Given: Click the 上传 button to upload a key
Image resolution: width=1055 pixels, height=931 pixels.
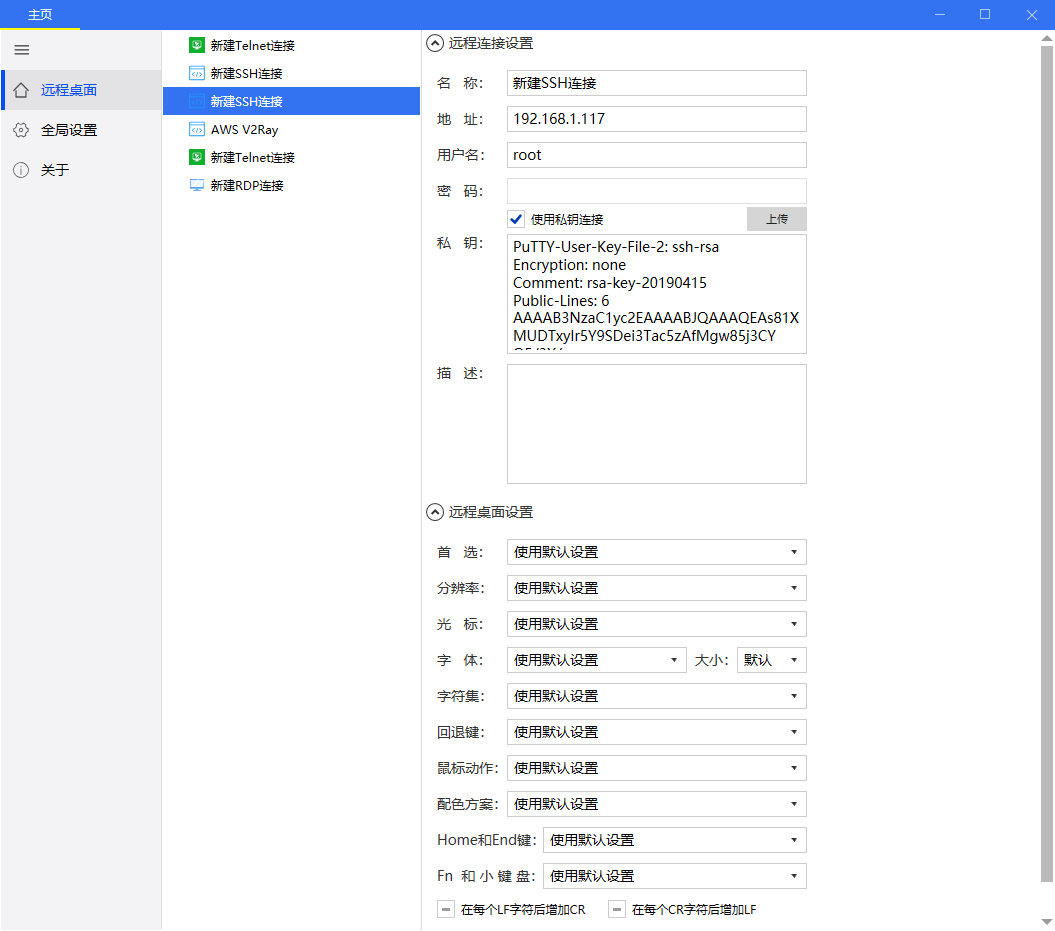Looking at the screenshot, I should pos(776,219).
